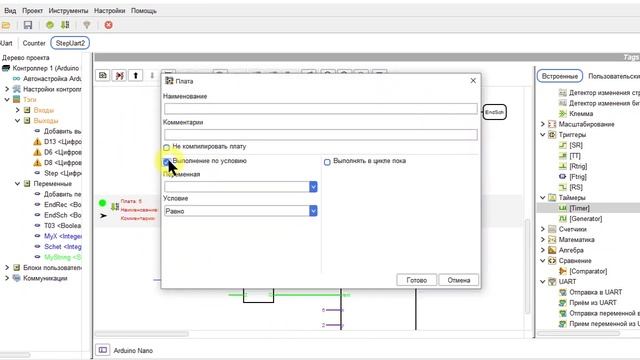The width and height of the screenshot is (640, 360).
Task: Click the upload to controller icon
Action: tap(65, 25)
